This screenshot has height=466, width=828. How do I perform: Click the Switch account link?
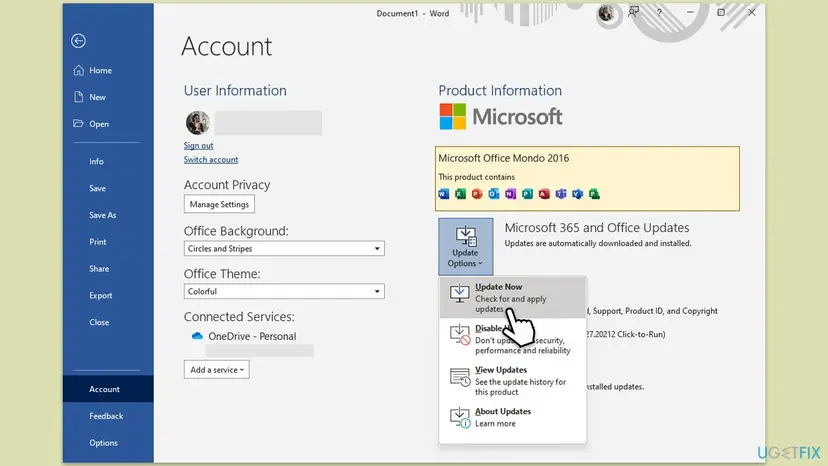(211, 160)
